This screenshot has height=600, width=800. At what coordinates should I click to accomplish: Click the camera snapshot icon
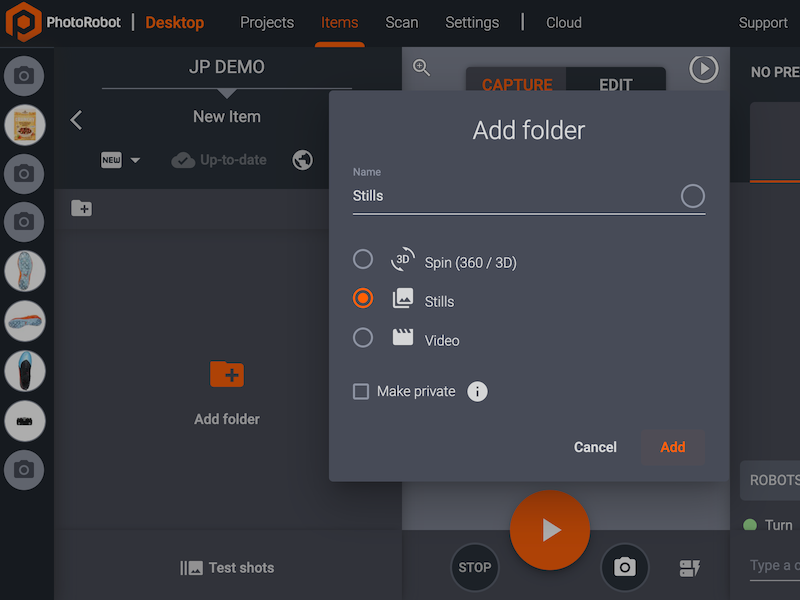624,567
